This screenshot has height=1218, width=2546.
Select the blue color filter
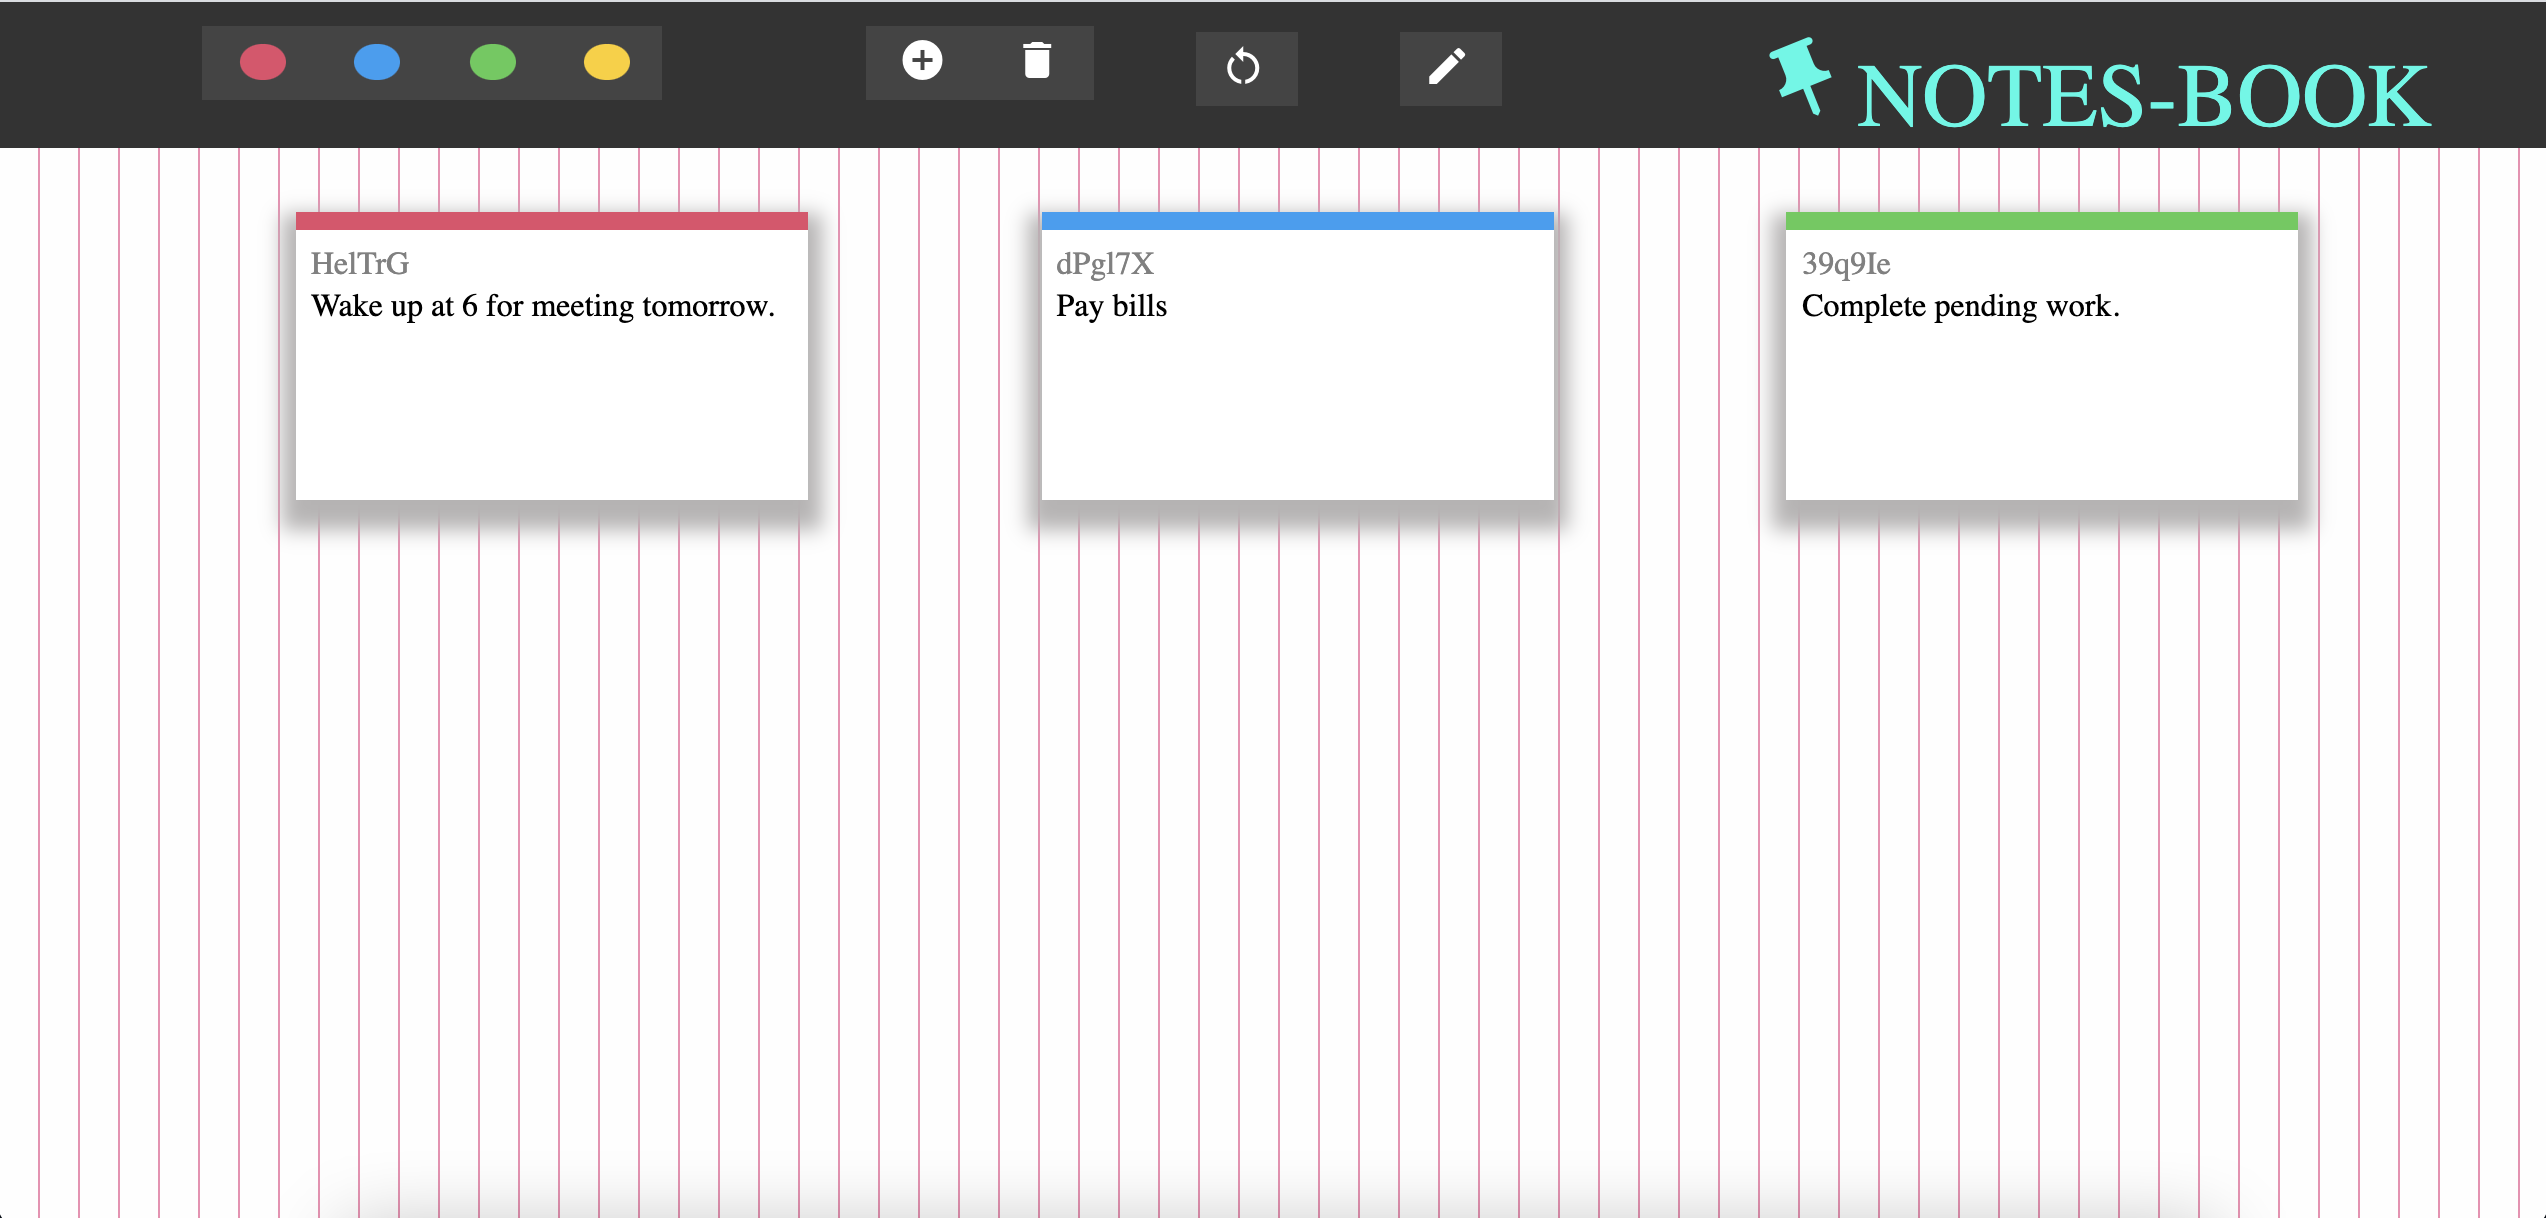tap(377, 62)
